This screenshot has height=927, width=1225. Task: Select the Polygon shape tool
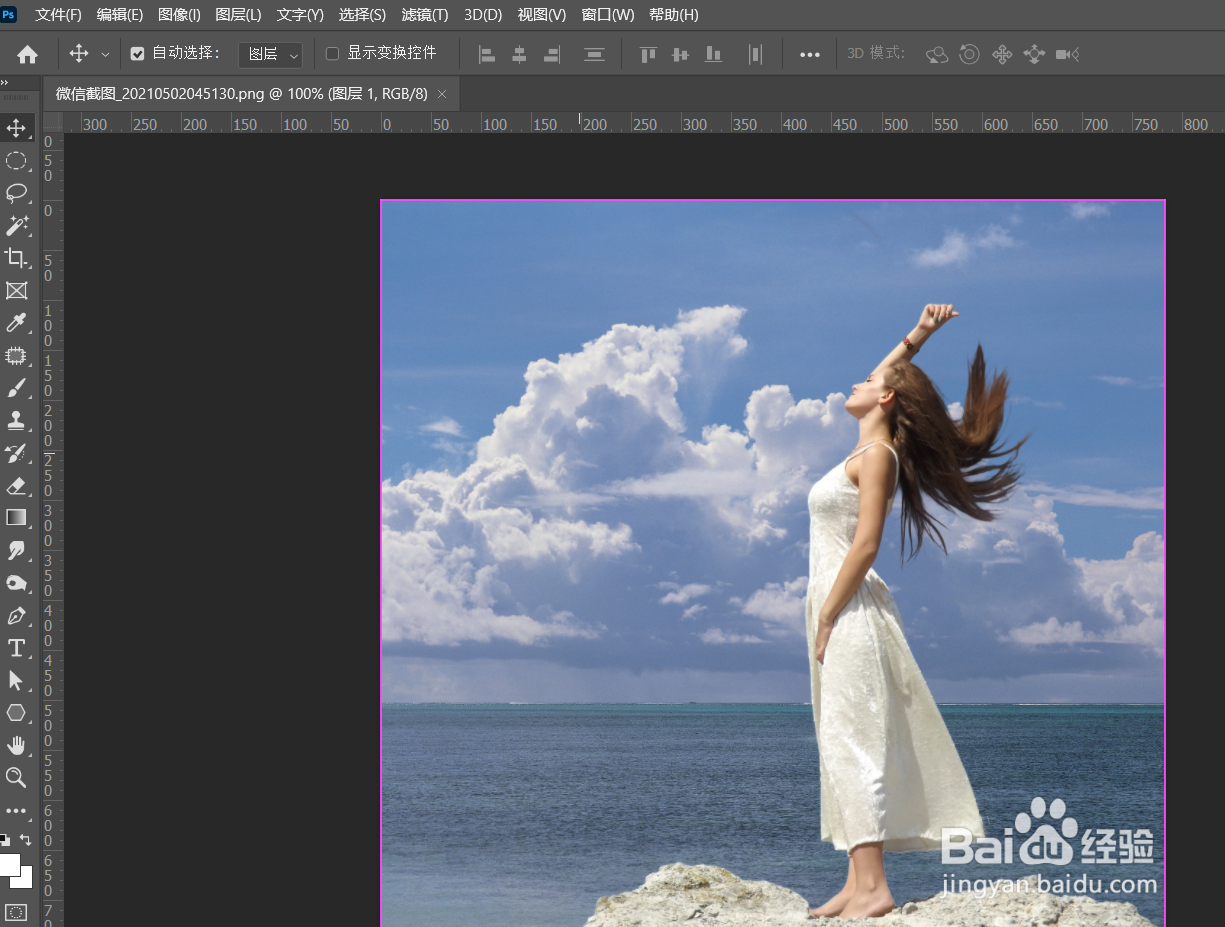point(16,712)
